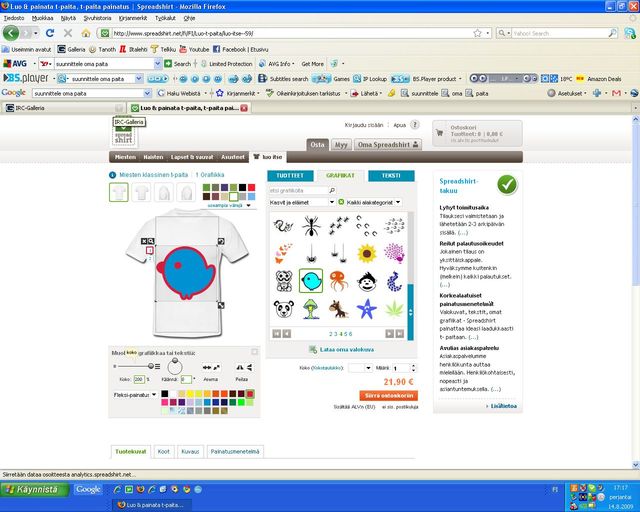Click the Siirrä ostoskoriin button

pos(387,395)
